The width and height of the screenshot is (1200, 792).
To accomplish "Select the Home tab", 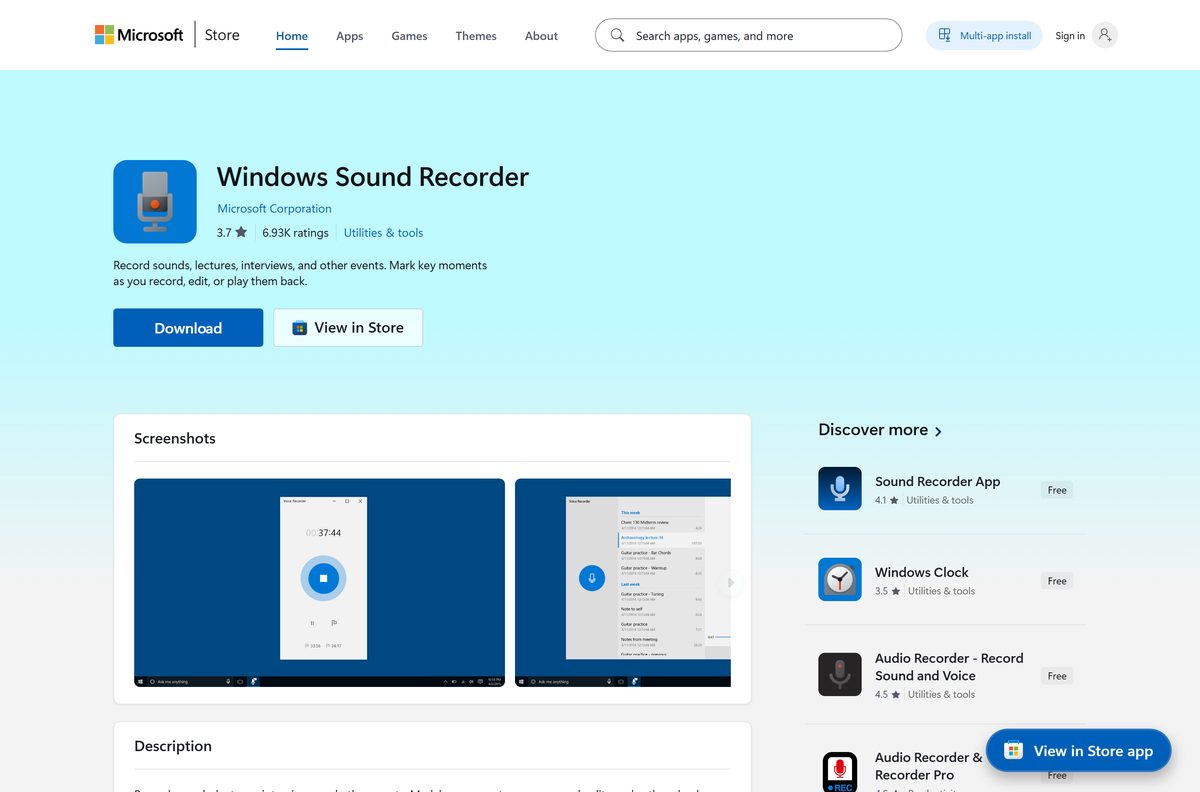I will (x=292, y=36).
